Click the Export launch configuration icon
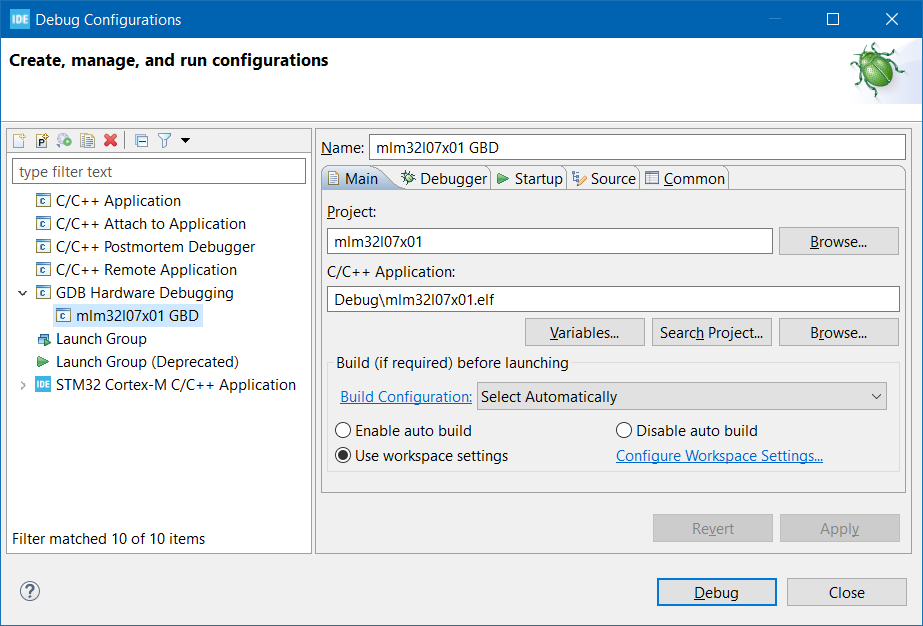Image resolution: width=923 pixels, height=626 pixels. (x=64, y=141)
